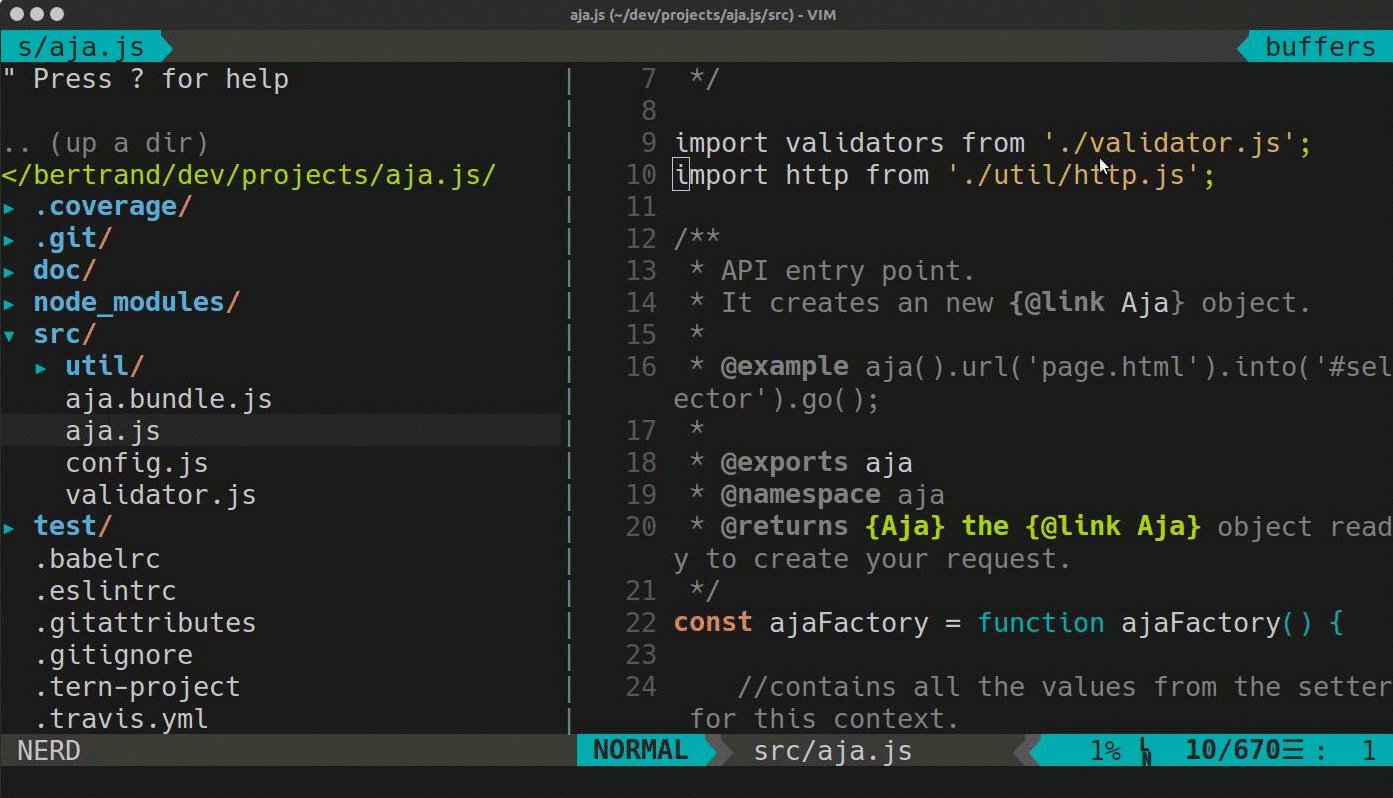The image size is (1393, 798).
Task: Click the 'const' keyword on line 22
Action: (x=713, y=623)
